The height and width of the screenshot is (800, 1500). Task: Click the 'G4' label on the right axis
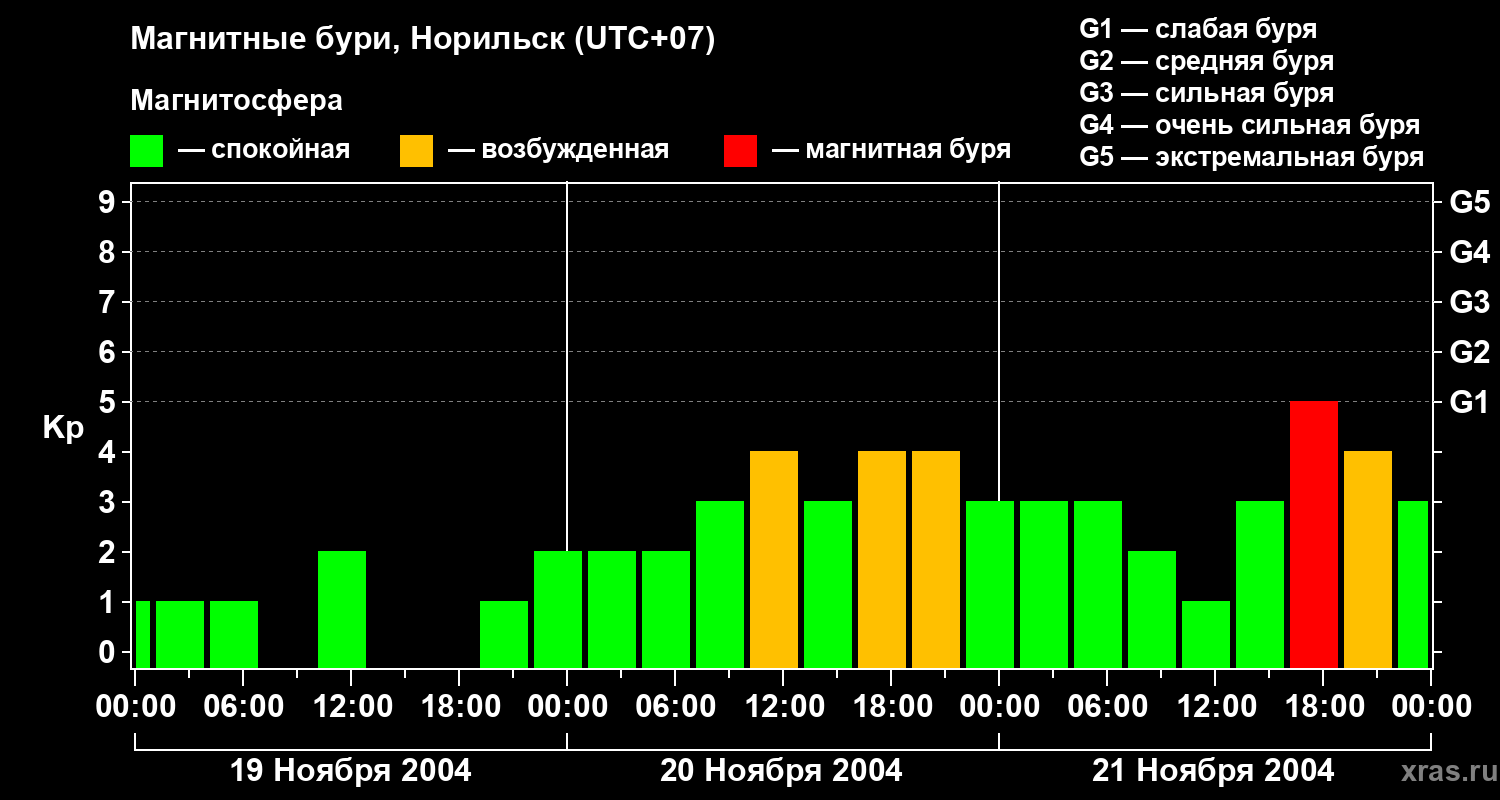(1469, 252)
